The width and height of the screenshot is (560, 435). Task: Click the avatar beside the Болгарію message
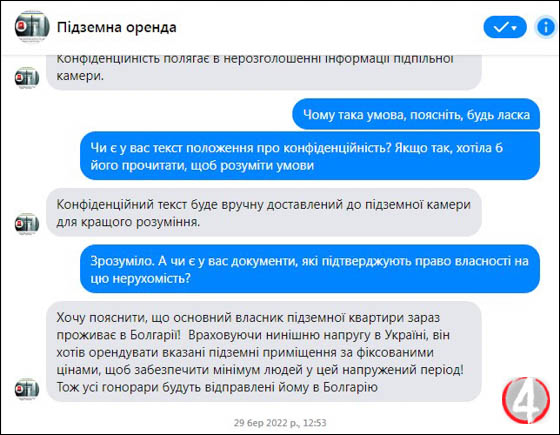pos(27,389)
